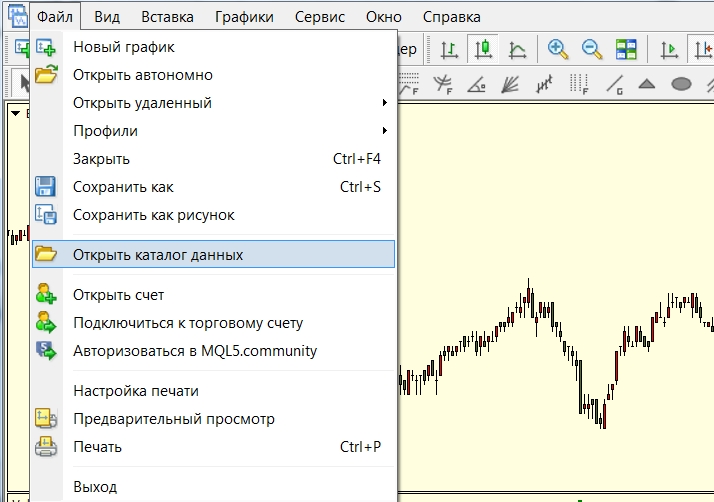Collapse the triangle arrow at chart corner

tap(15, 113)
